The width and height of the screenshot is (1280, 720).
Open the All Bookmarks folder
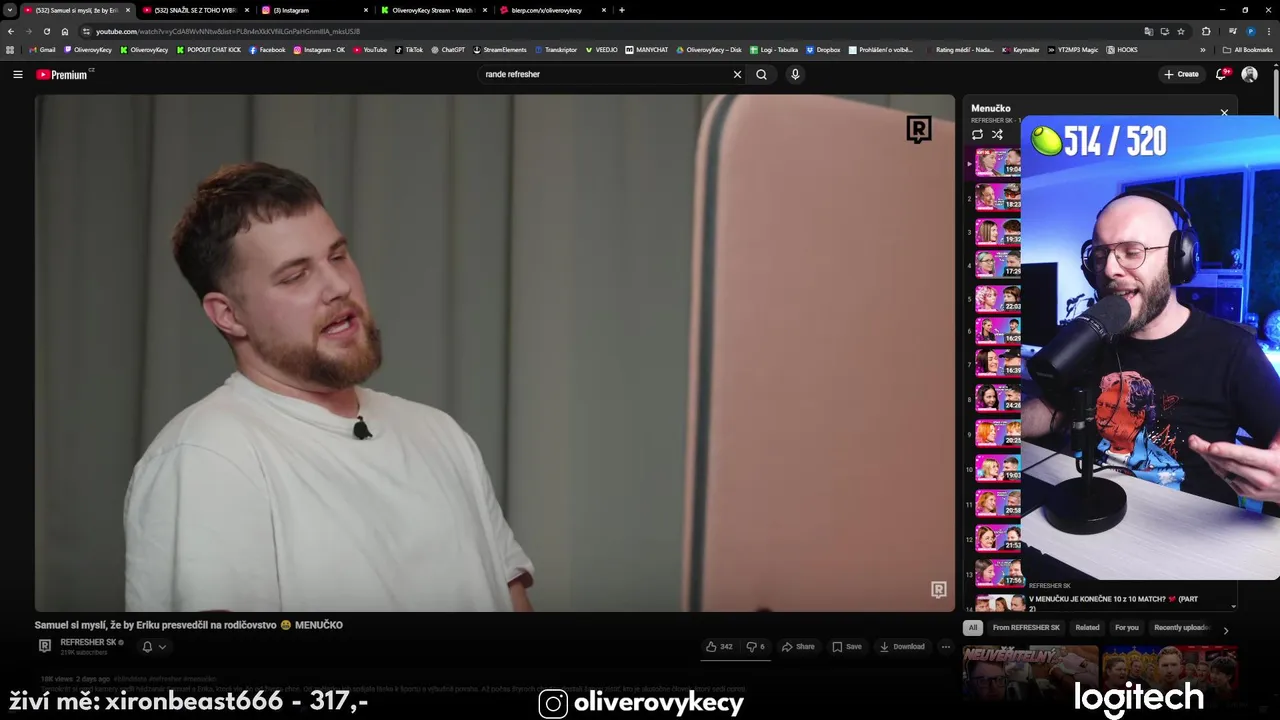1247,49
